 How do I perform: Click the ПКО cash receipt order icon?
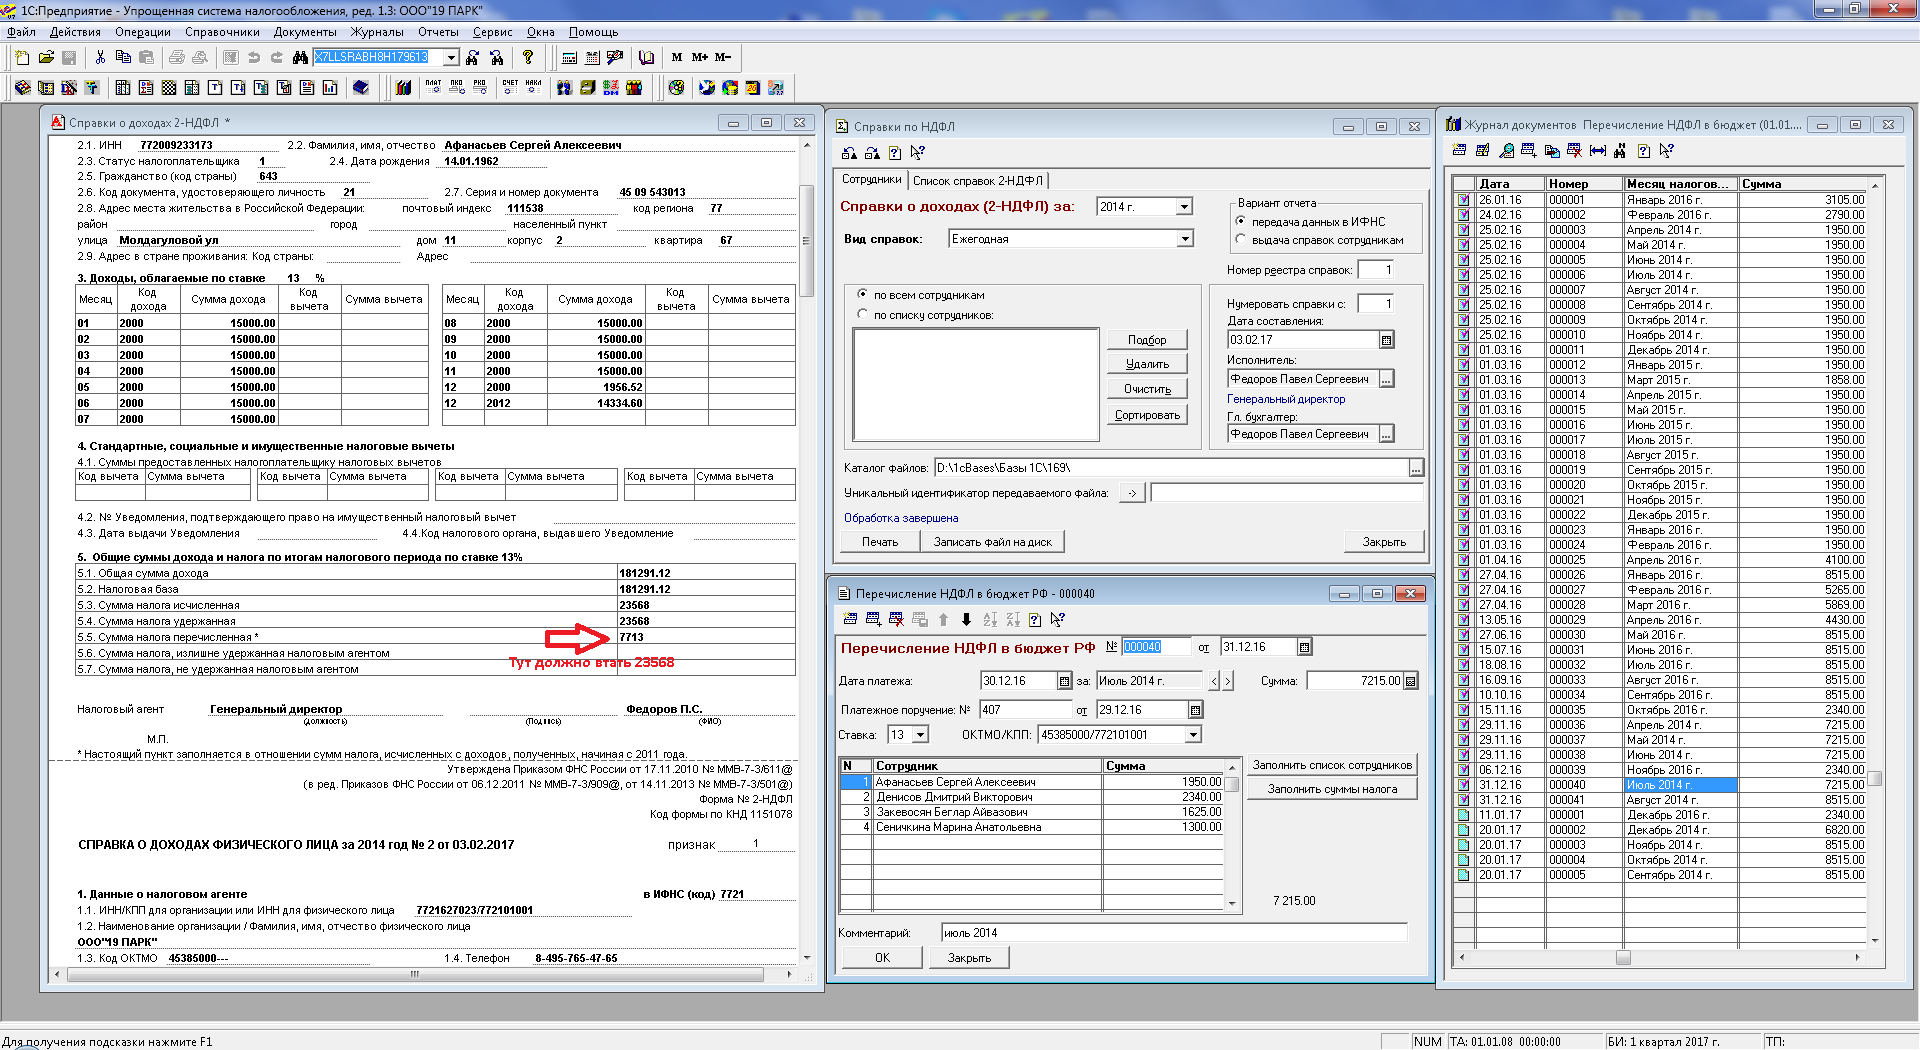(x=457, y=88)
